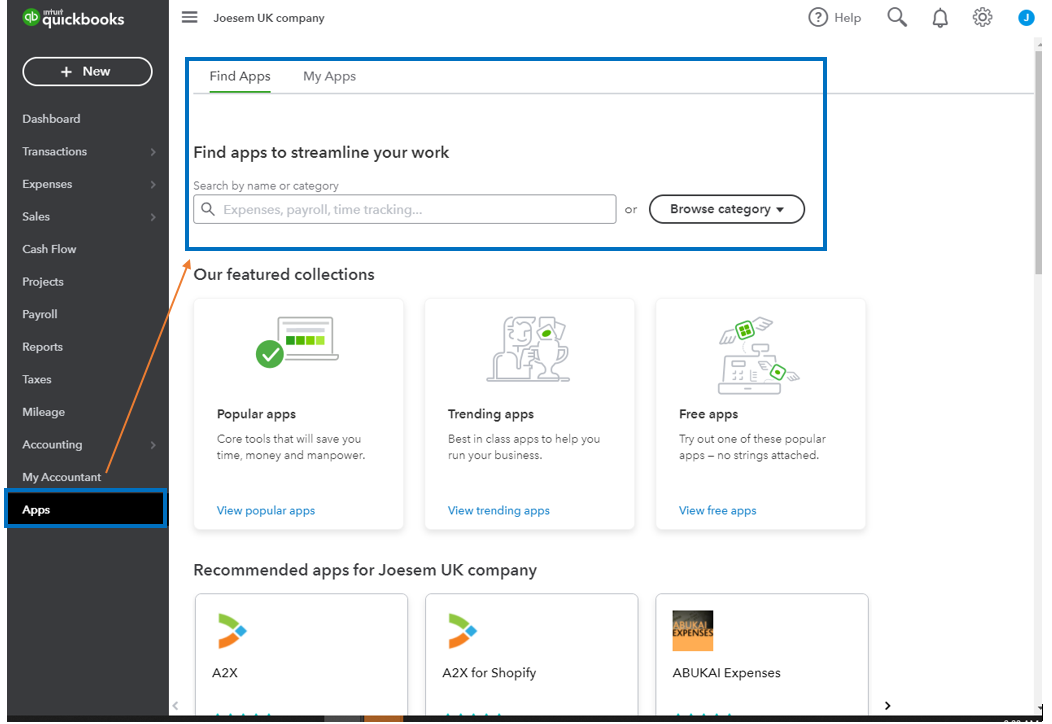Open the notifications bell
This screenshot has height=724, width=1052.
click(940, 18)
